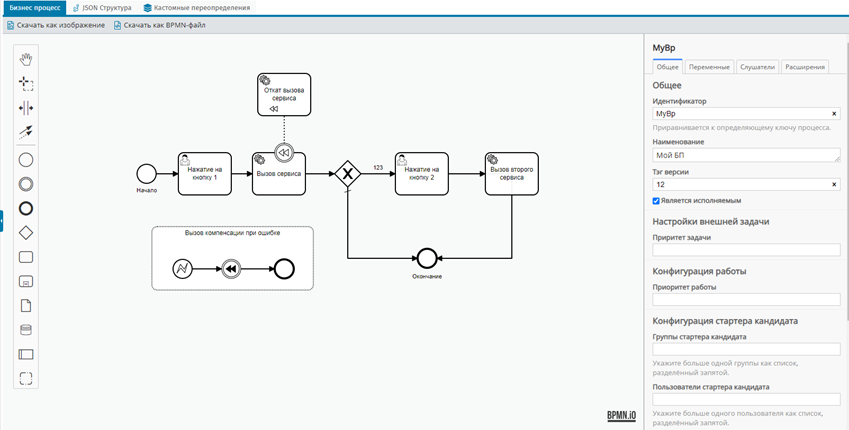Create an end event from palette
Viewport: 849px width, 430px height.
tap(26, 209)
